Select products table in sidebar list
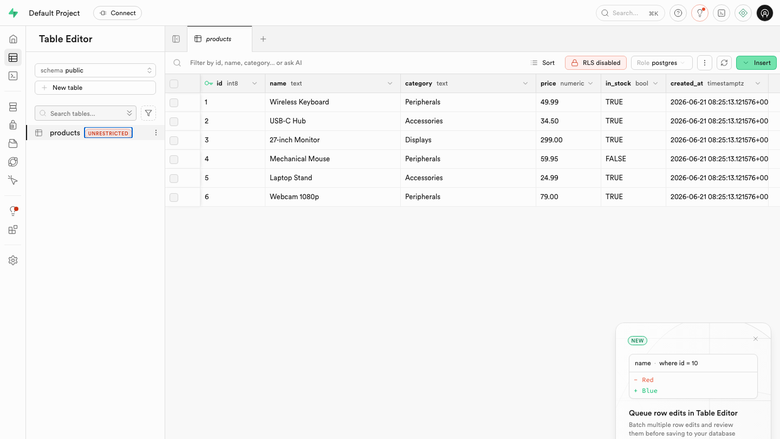 [95, 133]
